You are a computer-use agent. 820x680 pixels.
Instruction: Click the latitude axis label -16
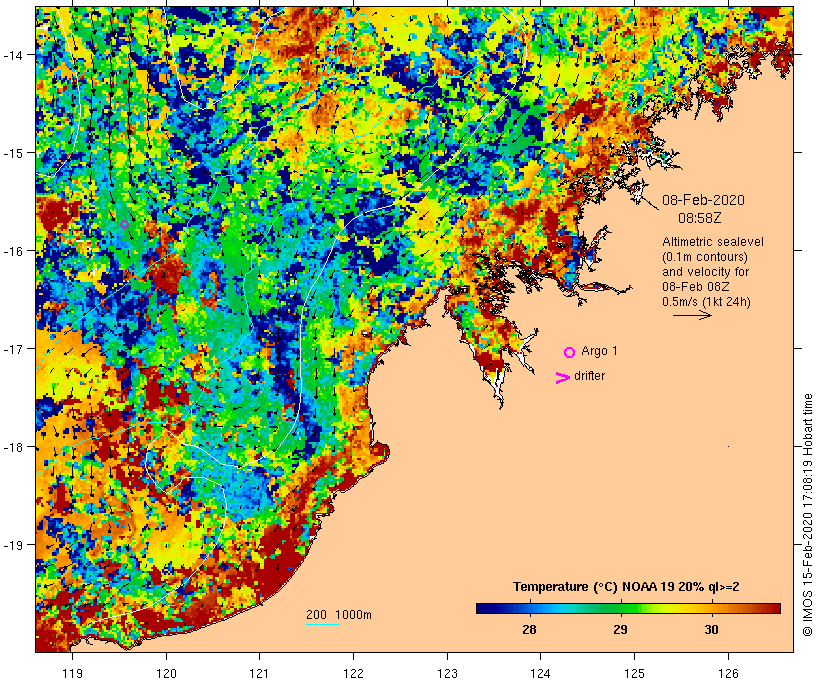(x=12, y=251)
